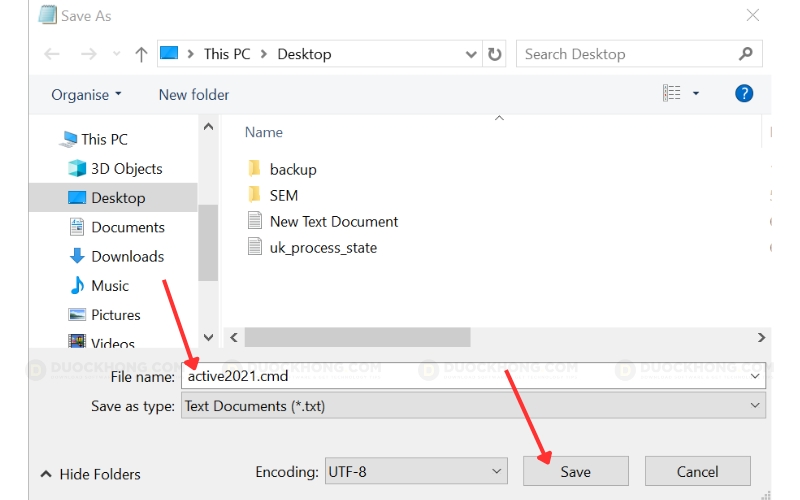800x500 pixels.
Task: Open Downloads in navigation pane
Action: point(128,256)
